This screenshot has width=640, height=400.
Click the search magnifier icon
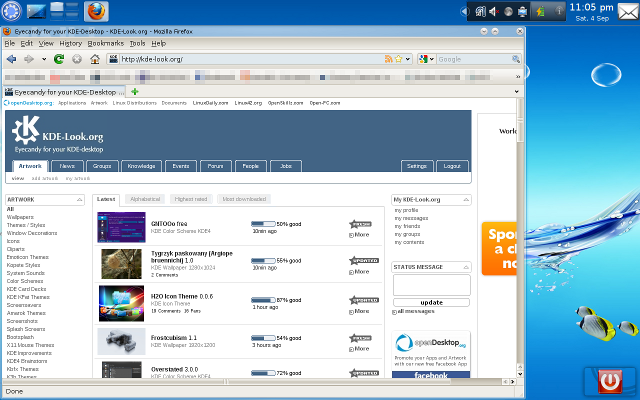(516, 59)
